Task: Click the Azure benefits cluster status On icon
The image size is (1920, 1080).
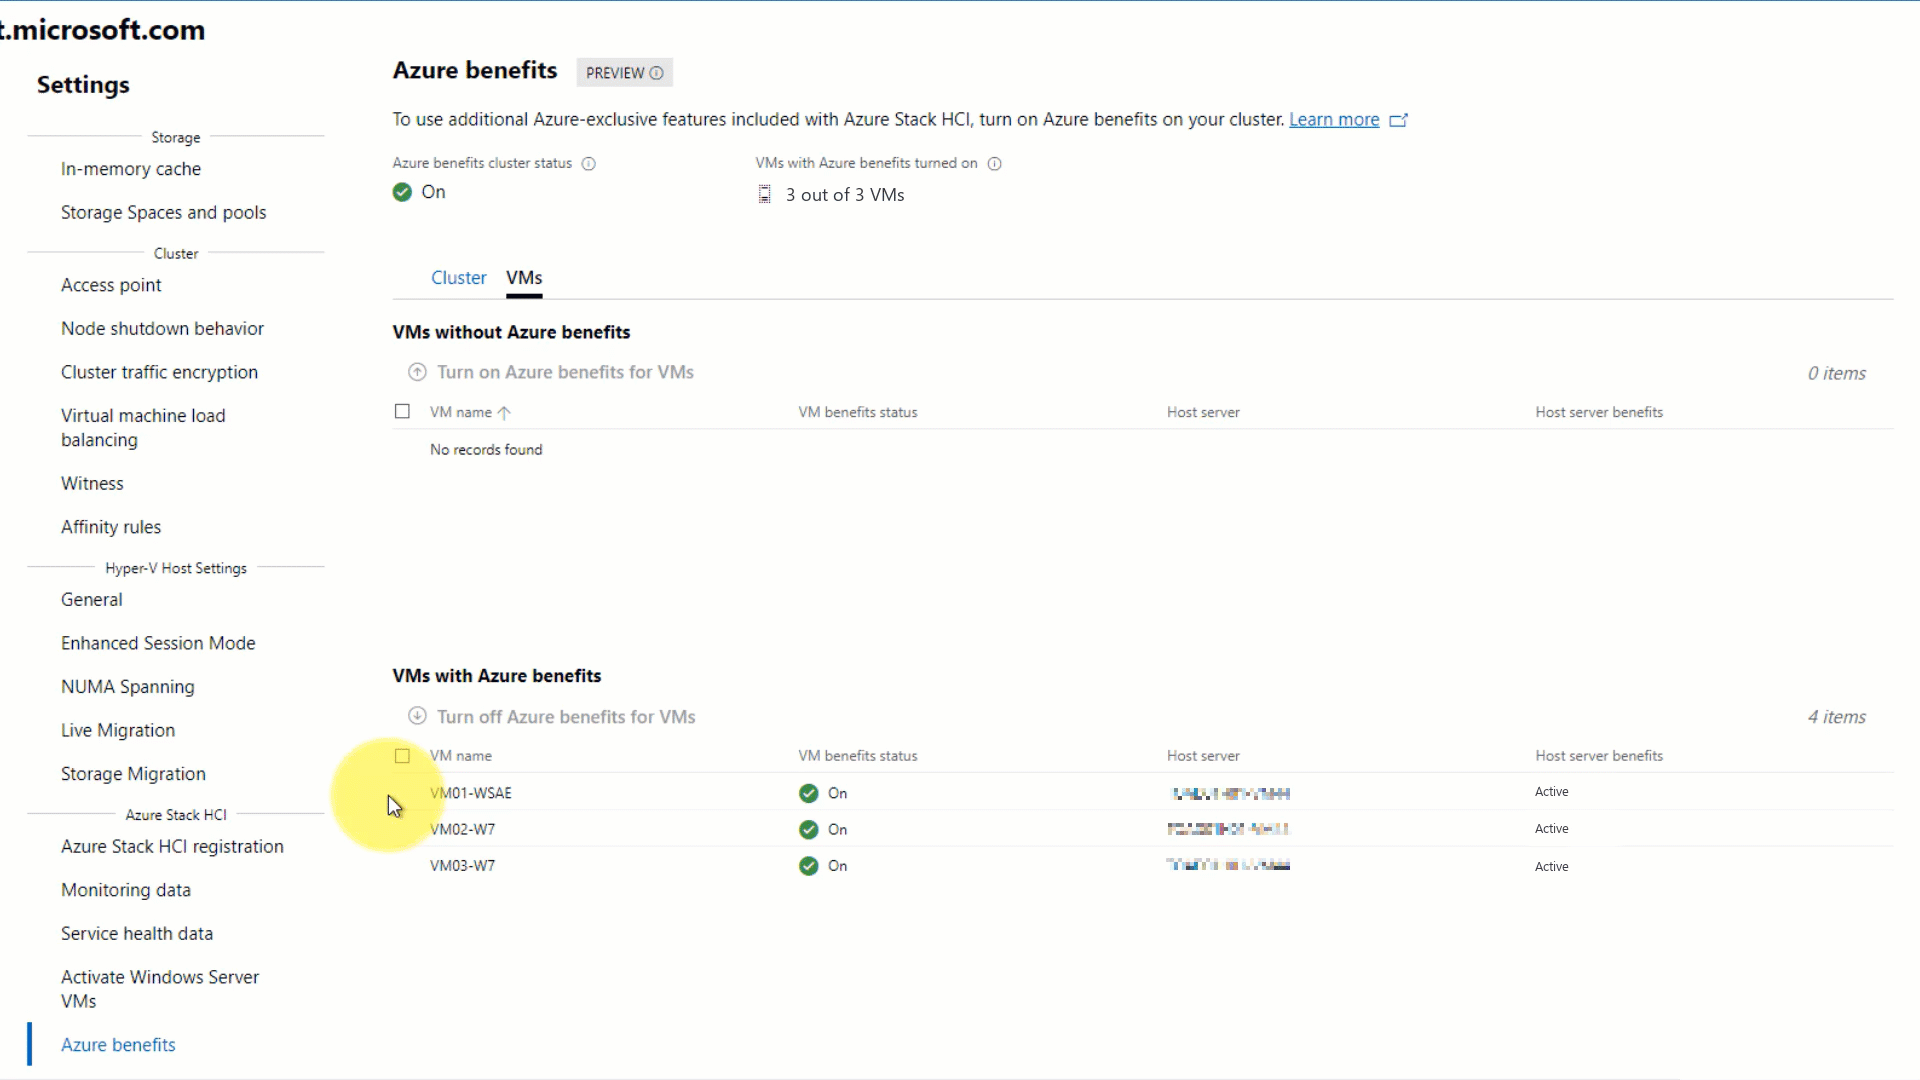Action: pyautogui.click(x=402, y=191)
